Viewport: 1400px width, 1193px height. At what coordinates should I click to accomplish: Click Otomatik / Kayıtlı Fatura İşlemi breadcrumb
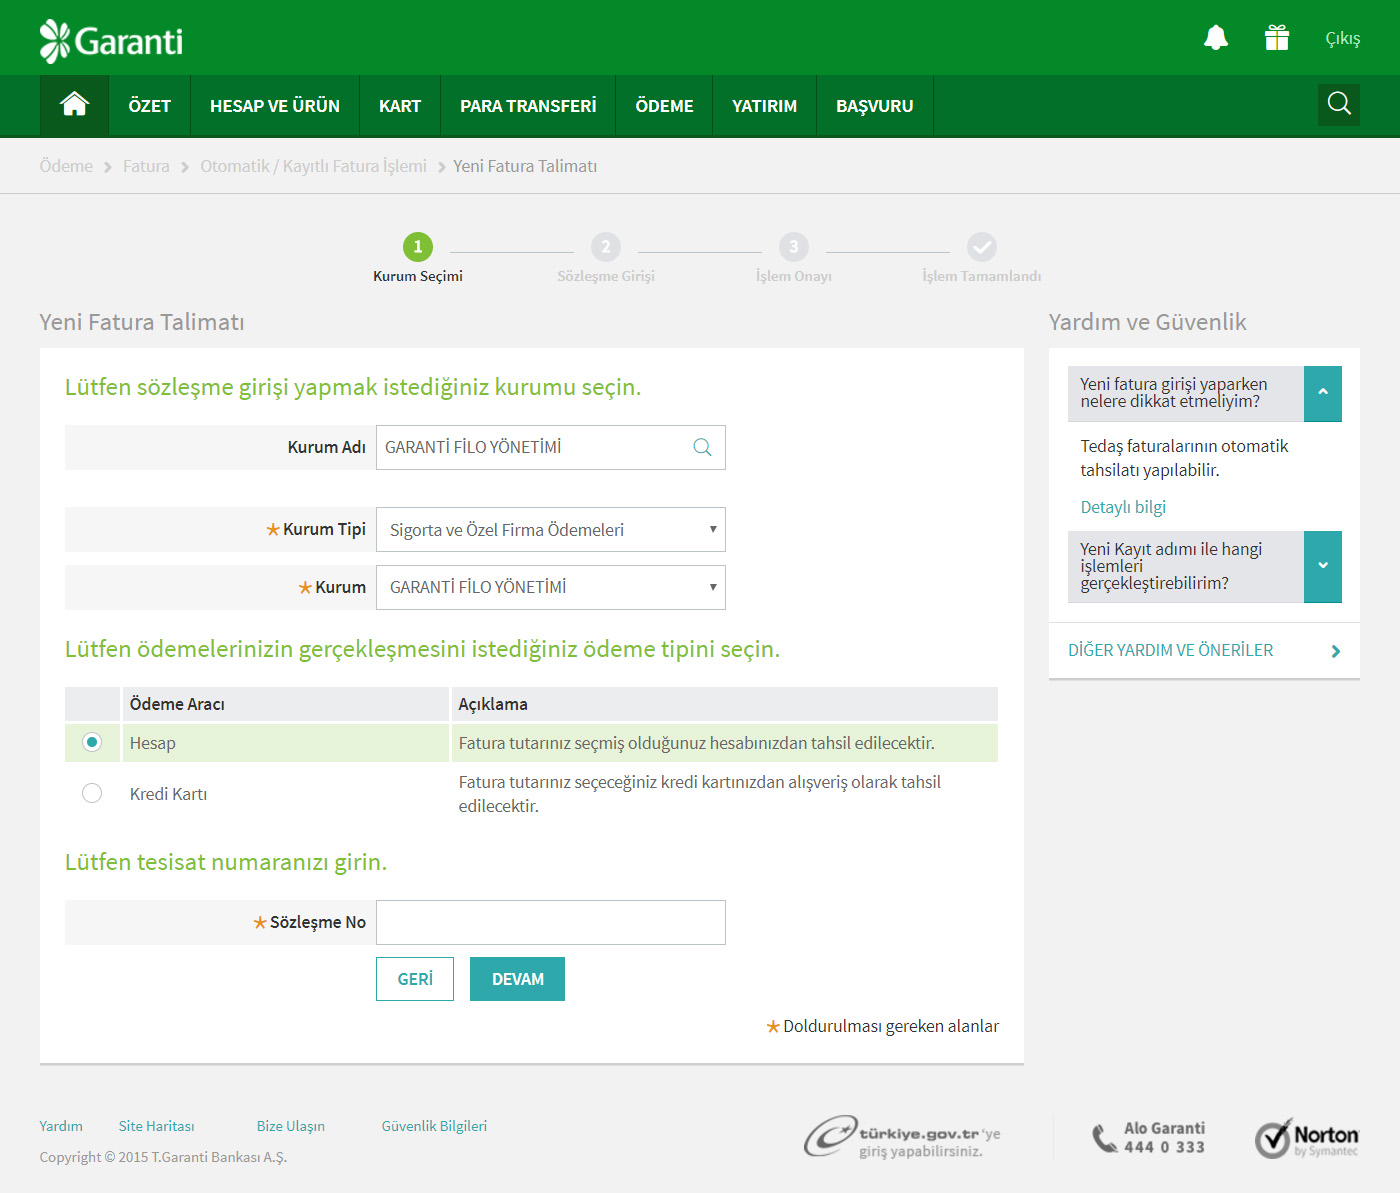[x=313, y=166]
